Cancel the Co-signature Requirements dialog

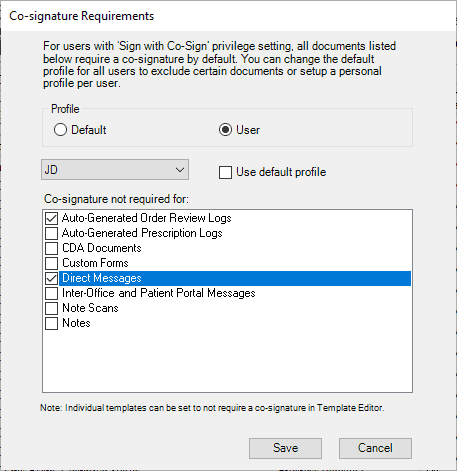(375, 448)
